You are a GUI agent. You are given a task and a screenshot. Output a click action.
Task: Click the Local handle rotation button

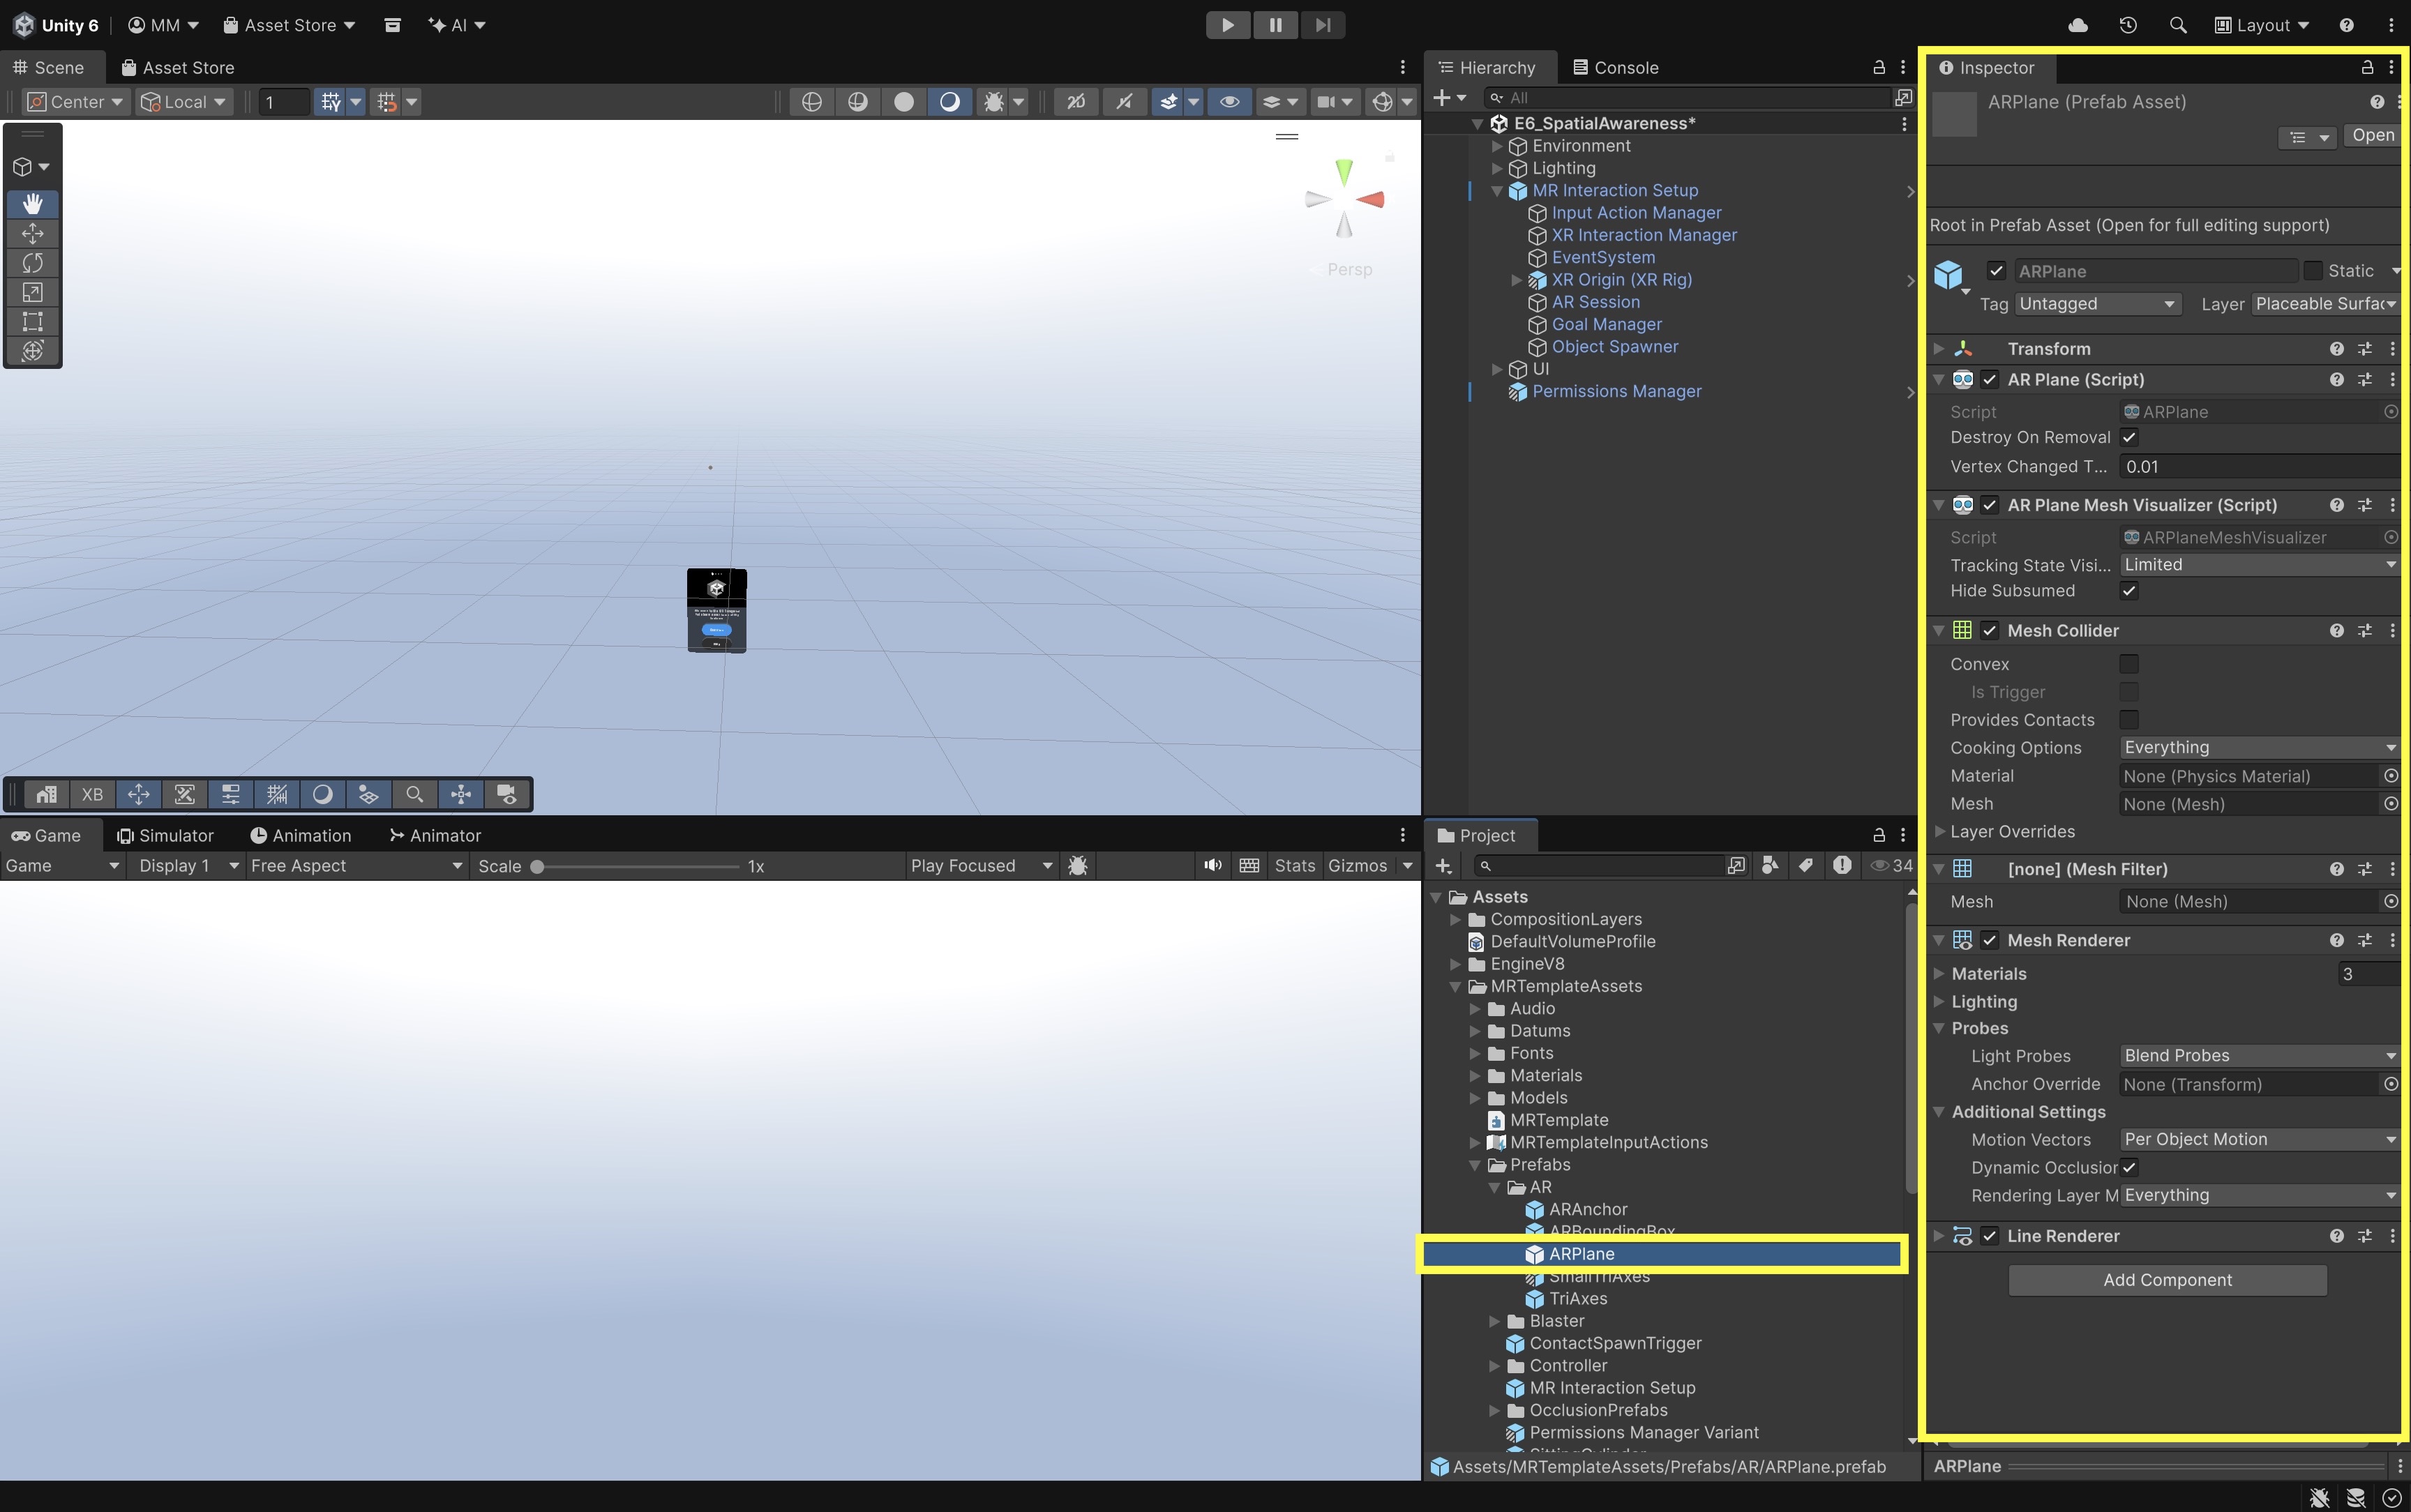183,102
